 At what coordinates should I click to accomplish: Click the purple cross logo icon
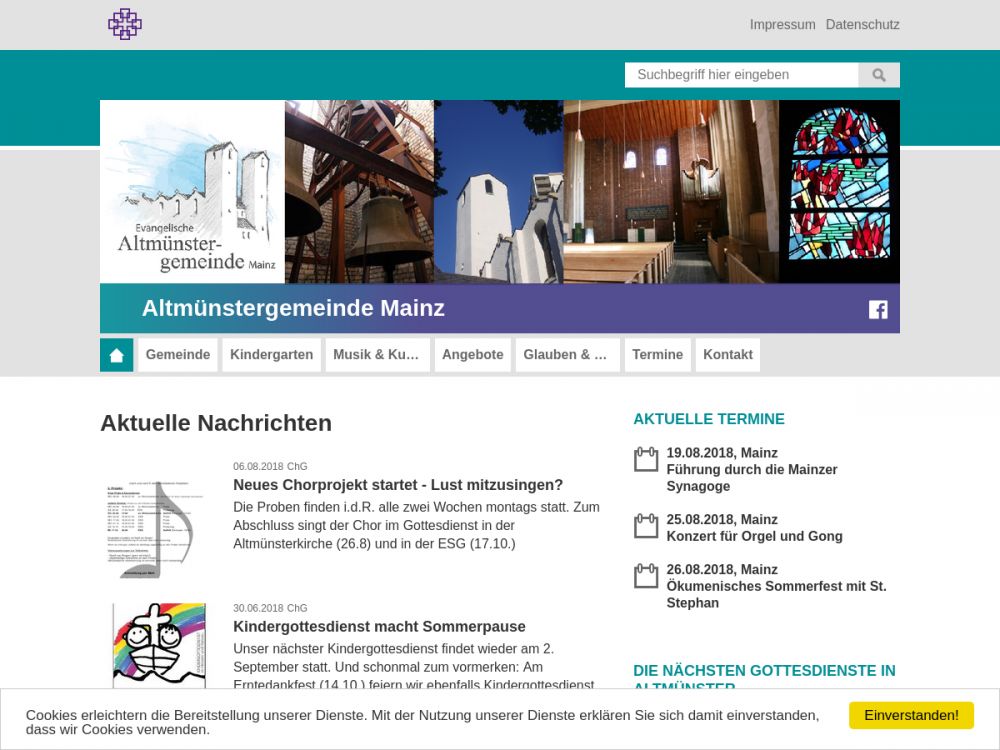click(x=125, y=24)
